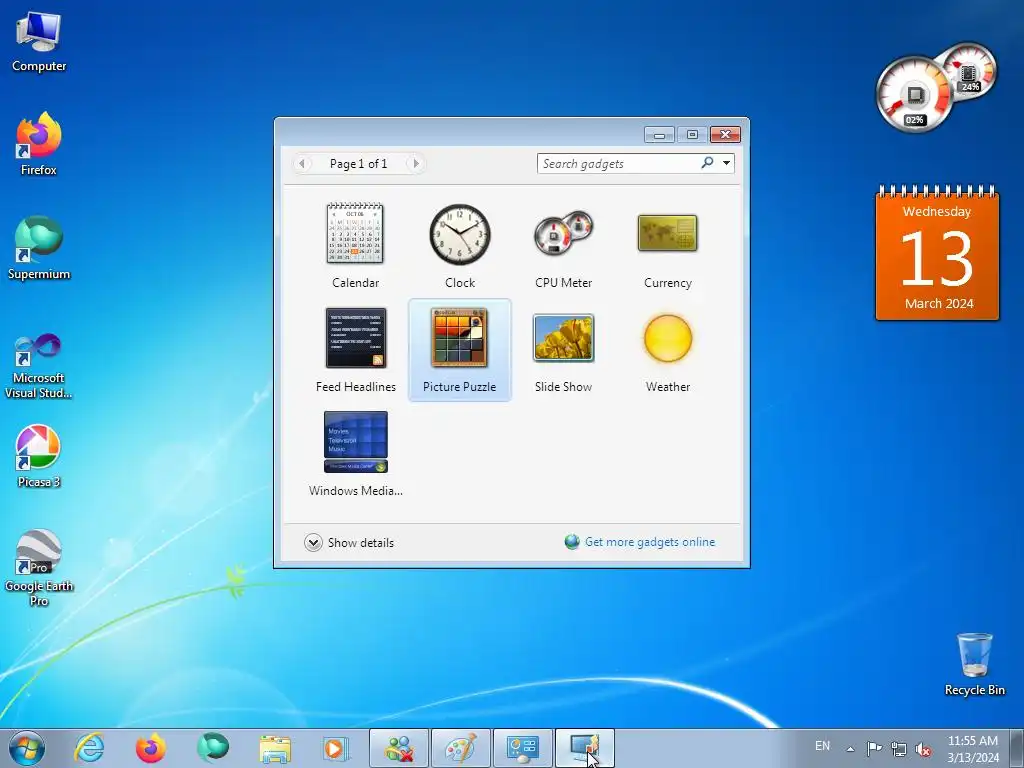Launch Firefox from the taskbar
This screenshot has width=1024, height=768.
pyautogui.click(x=150, y=748)
